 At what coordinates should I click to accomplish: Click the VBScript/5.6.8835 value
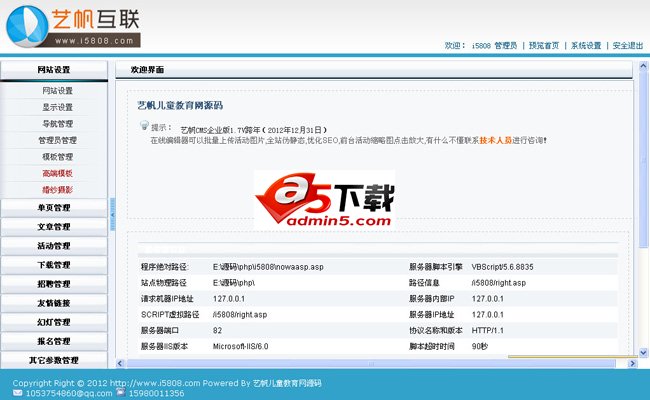[x=502, y=267]
